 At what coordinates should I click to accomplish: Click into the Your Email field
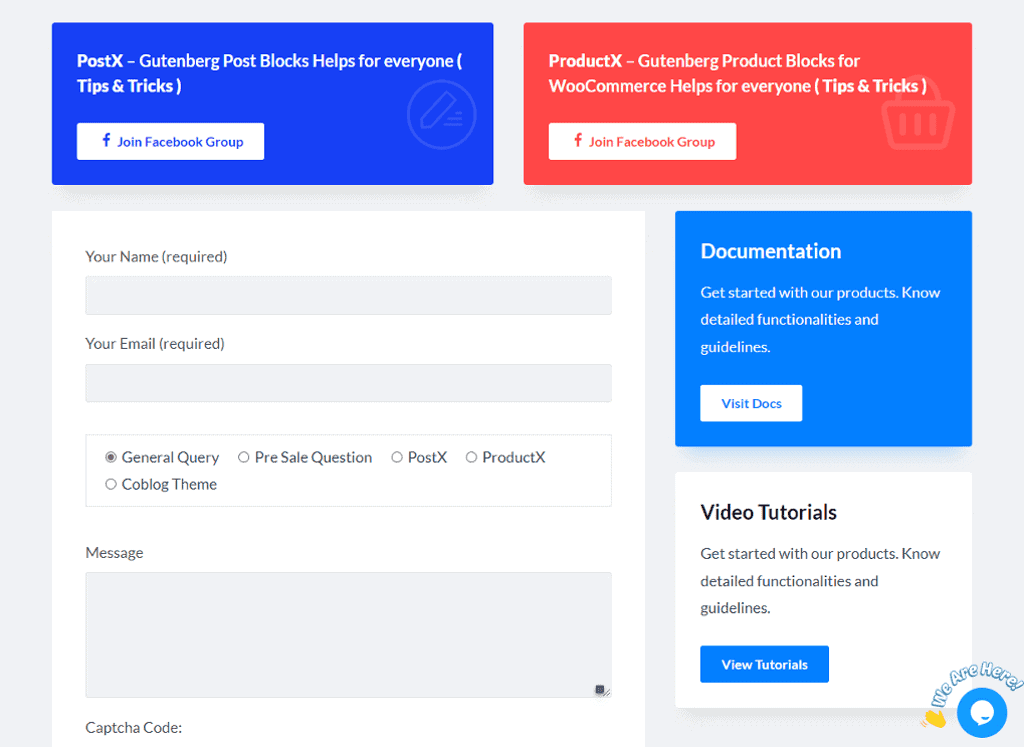tap(348, 383)
